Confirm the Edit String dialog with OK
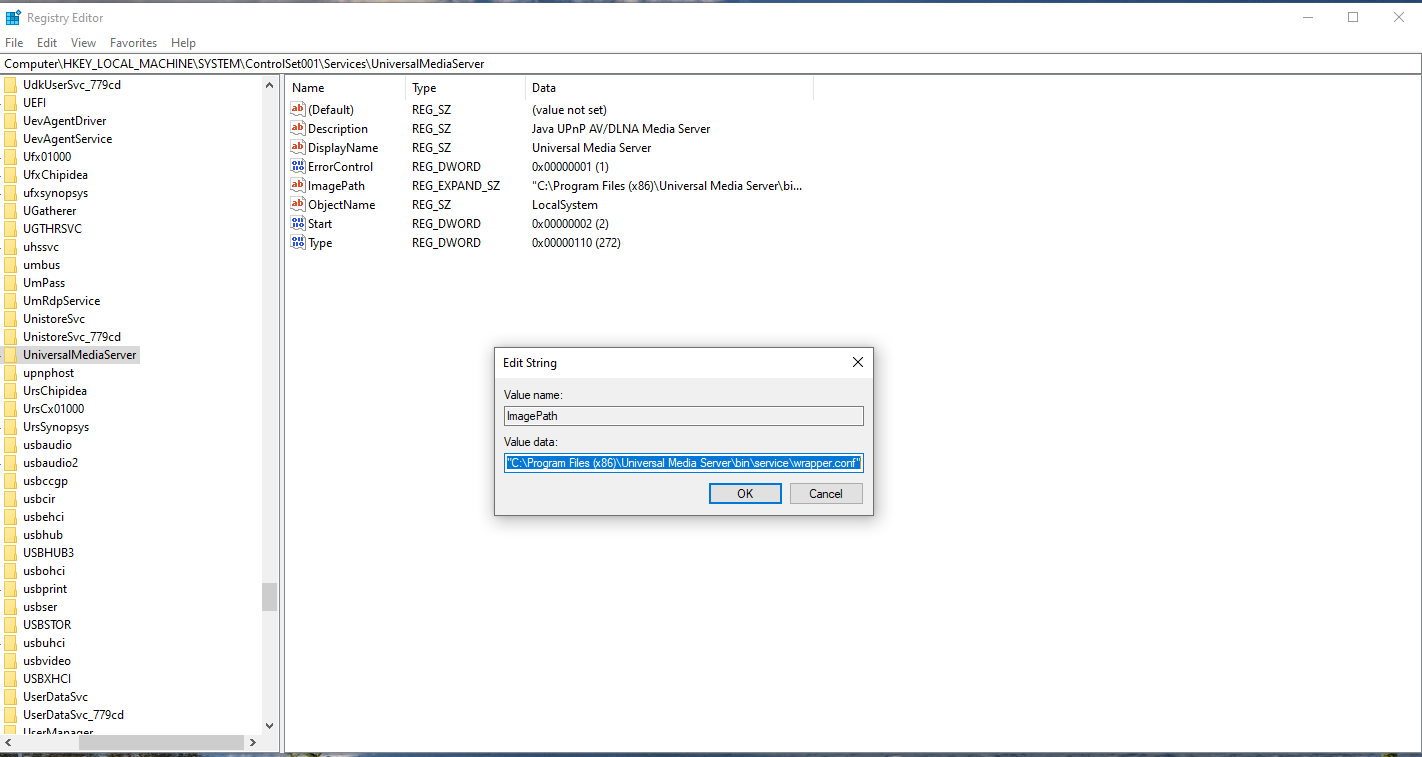This screenshot has width=1422, height=757. 745,494
